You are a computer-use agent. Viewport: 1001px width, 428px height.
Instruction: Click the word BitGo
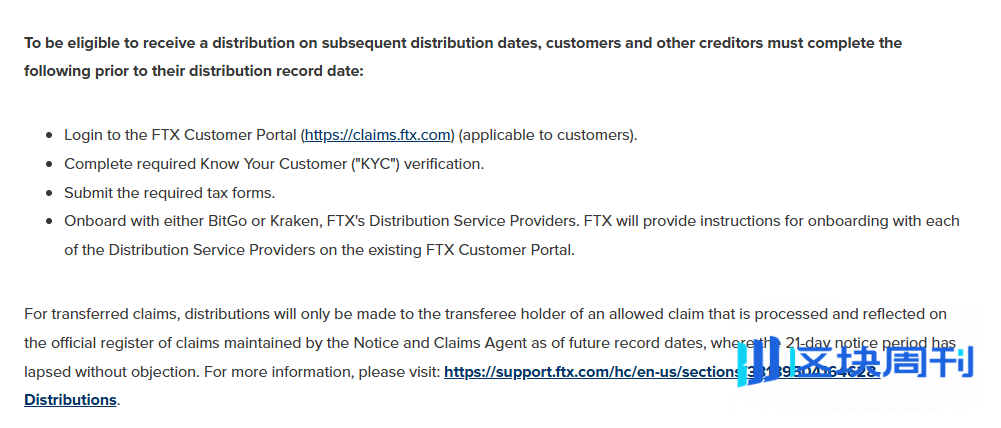pos(227,221)
